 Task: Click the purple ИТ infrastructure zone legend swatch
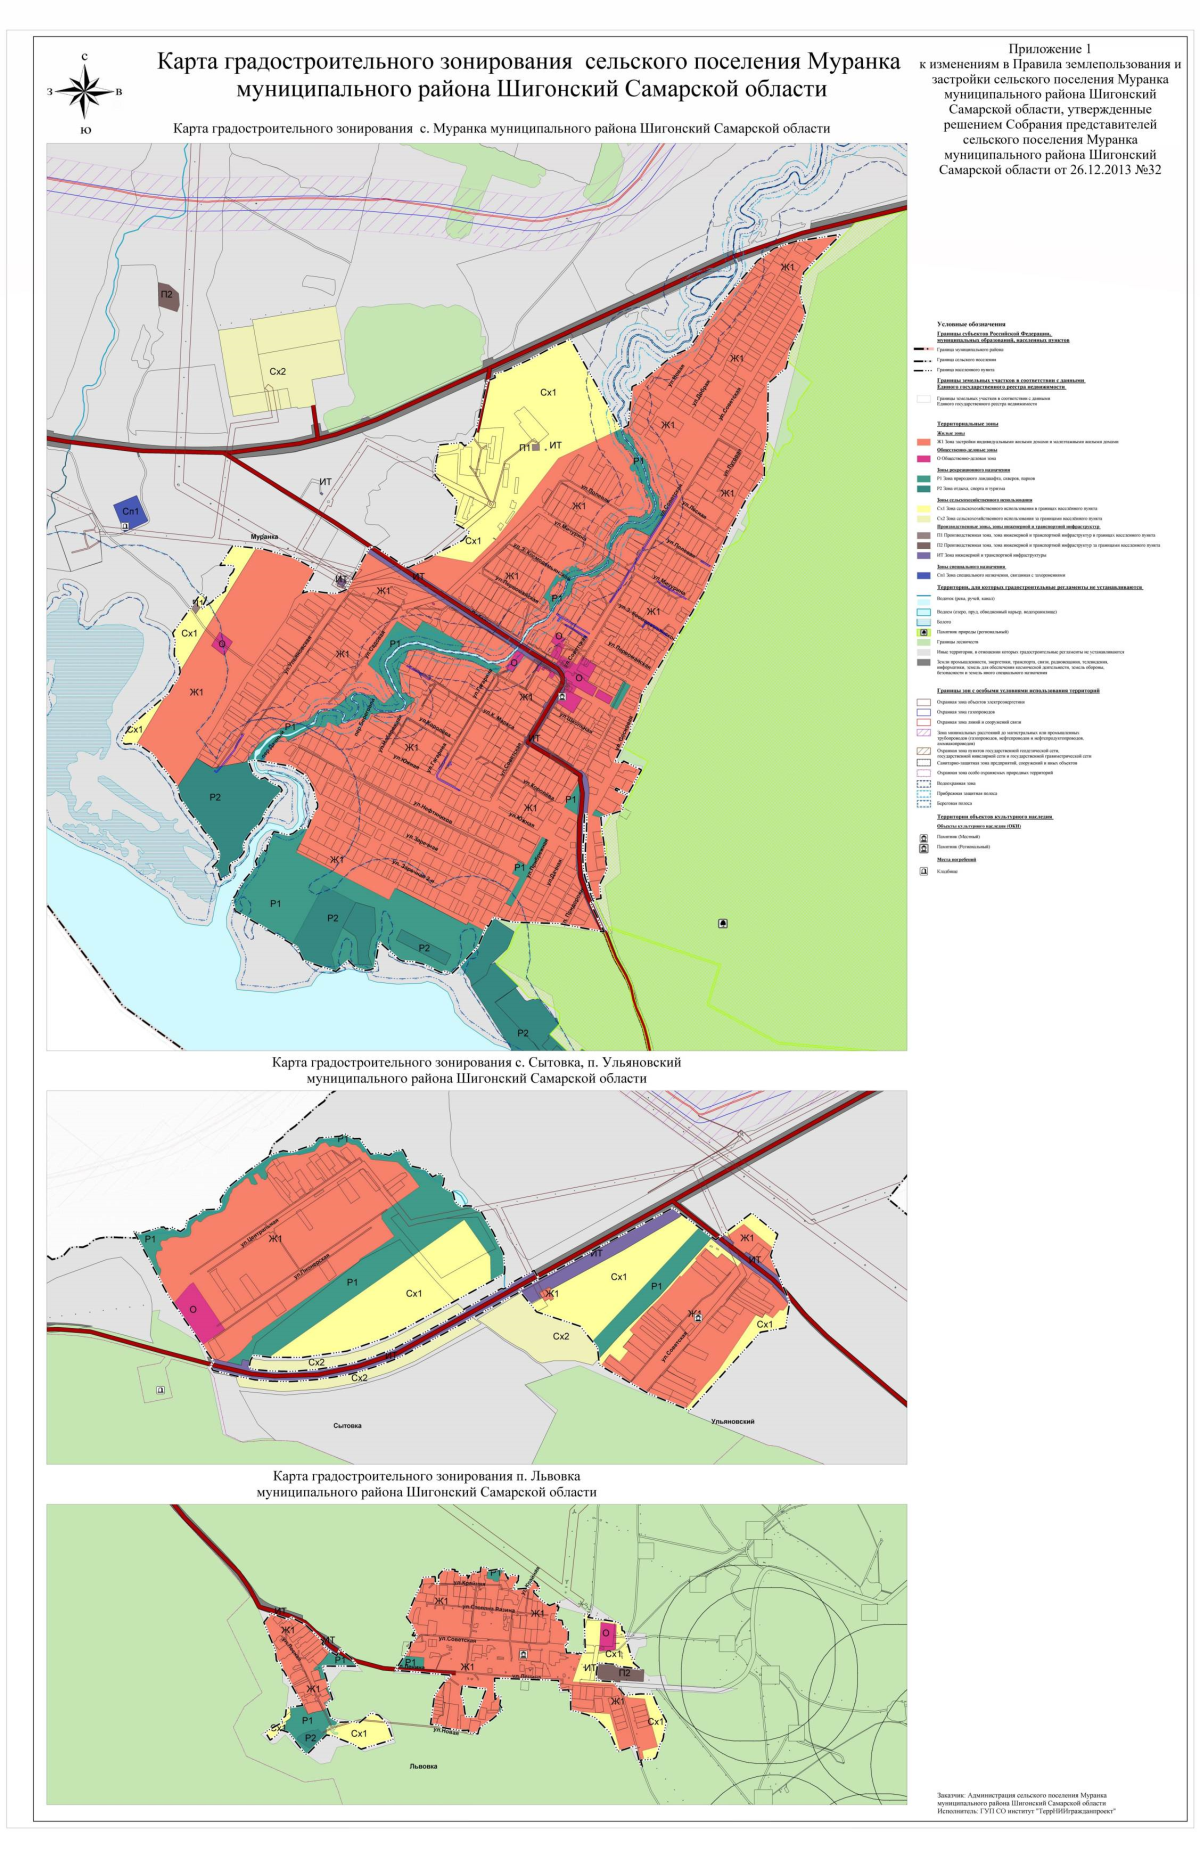923,555
